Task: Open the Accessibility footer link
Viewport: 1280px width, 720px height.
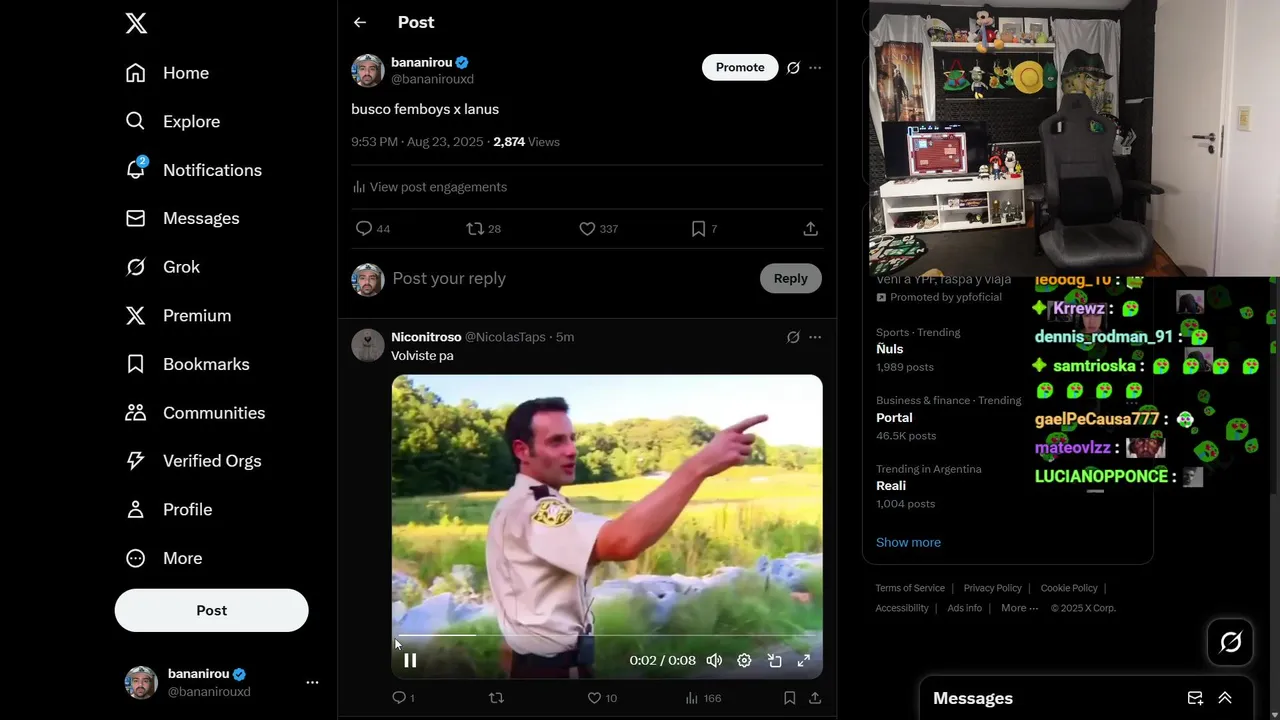Action: (902, 608)
